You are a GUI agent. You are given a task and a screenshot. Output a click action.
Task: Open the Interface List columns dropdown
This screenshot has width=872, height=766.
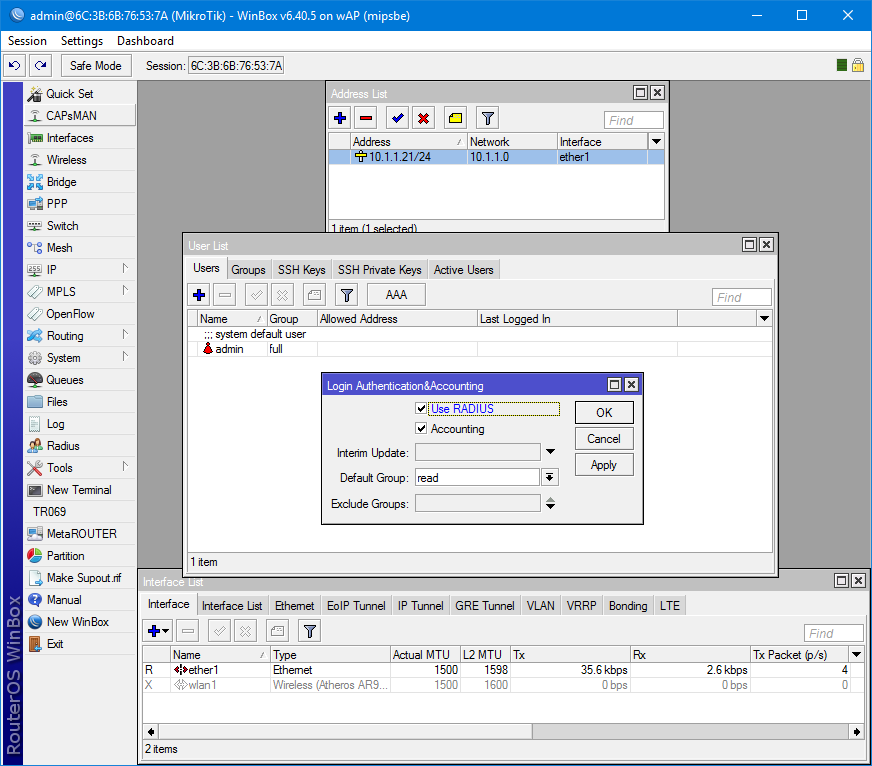click(856, 655)
